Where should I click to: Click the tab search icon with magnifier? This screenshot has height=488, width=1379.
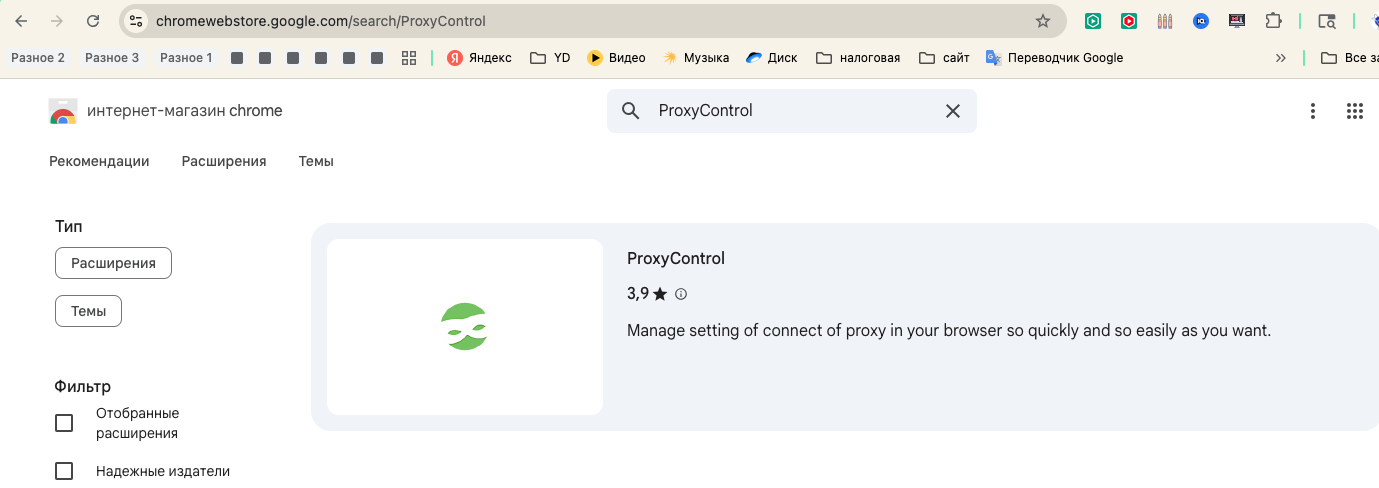(x=1327, y=21)
